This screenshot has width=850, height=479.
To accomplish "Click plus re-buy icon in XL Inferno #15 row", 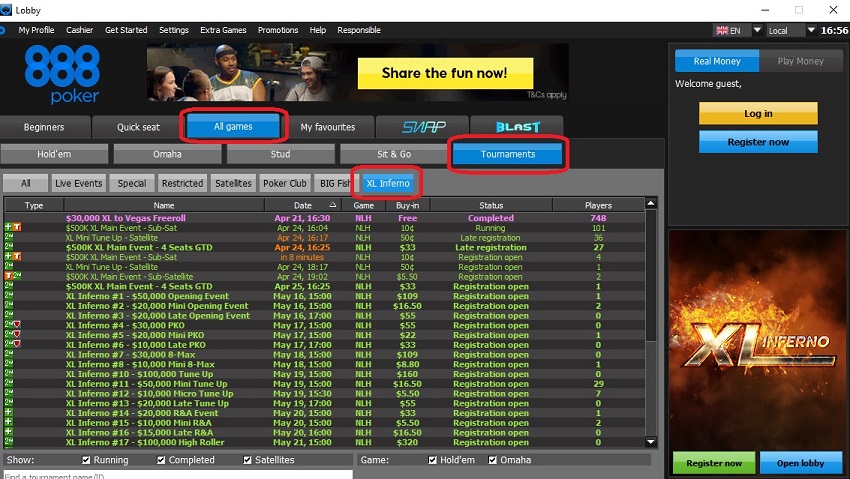I will tap(8, 423).
